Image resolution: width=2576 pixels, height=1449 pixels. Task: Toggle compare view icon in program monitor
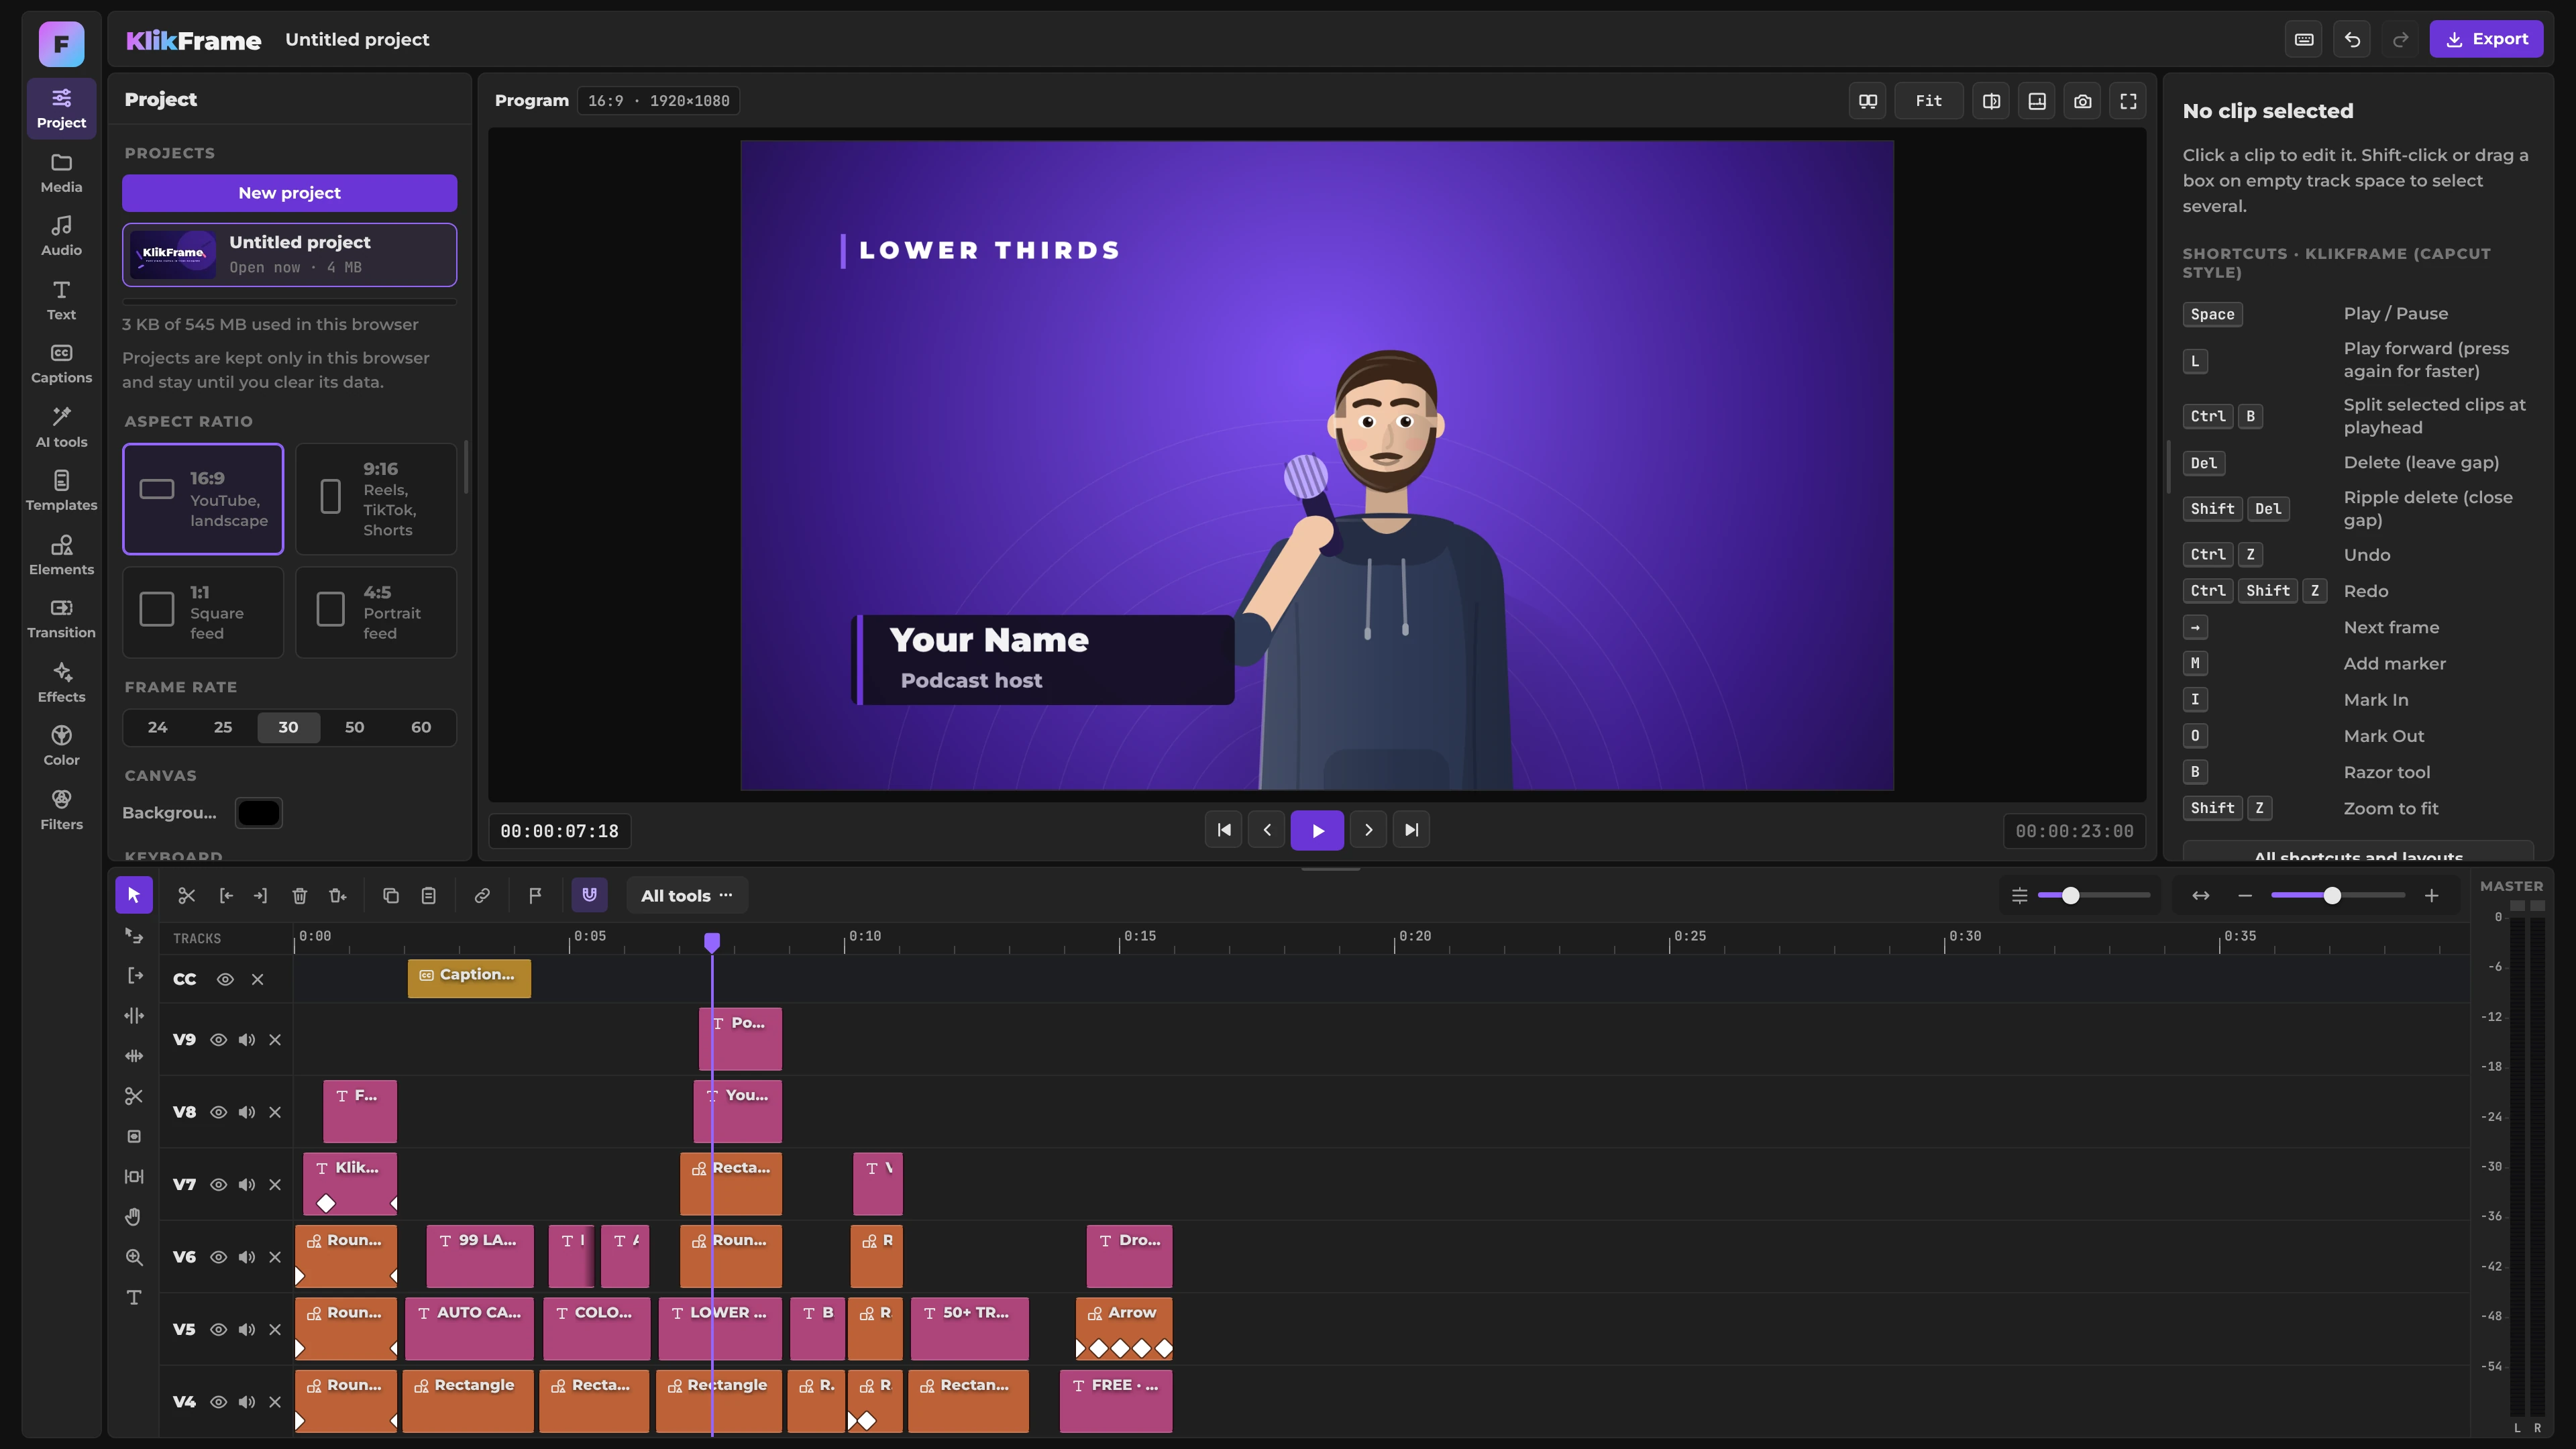(1992, 101)
